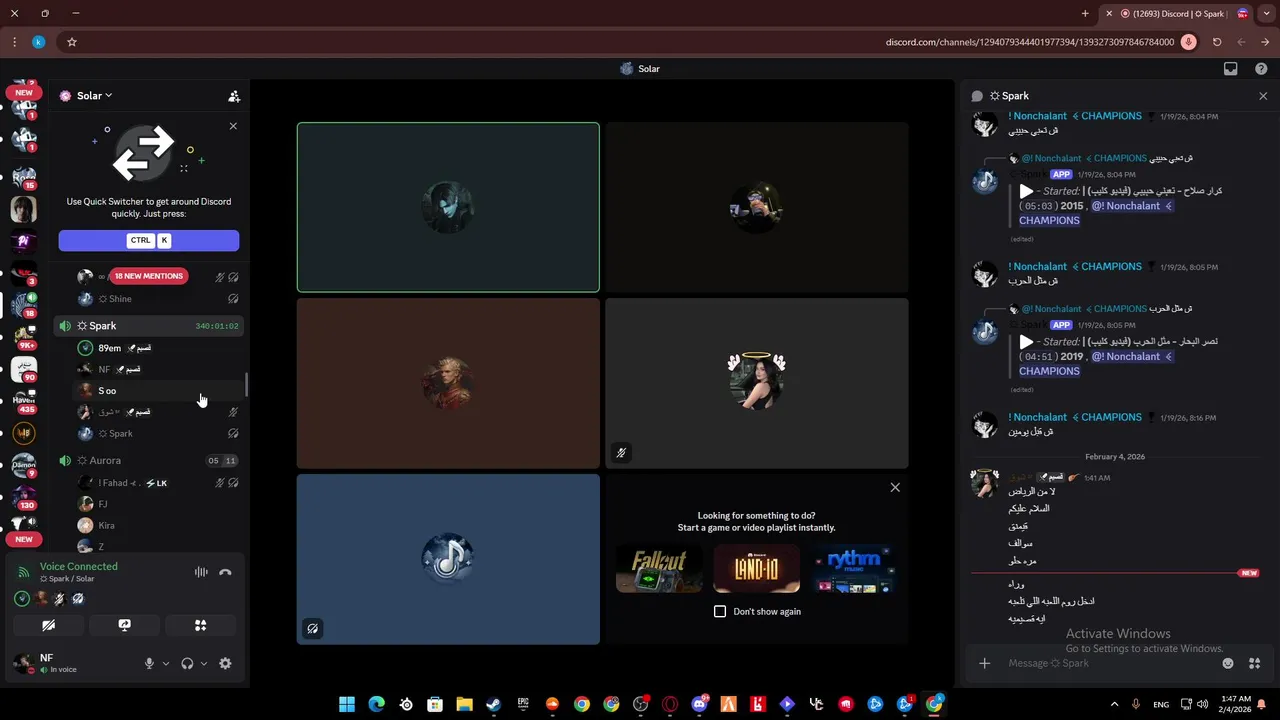1280x720 pixels.
Task: Launch the Land-io activity thumbnail
Action: point(757,569)
